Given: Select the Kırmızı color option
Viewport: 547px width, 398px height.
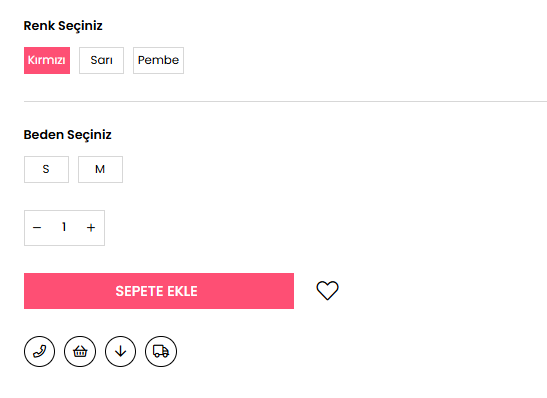Looking at the screenshot, I should coord(47,60).
